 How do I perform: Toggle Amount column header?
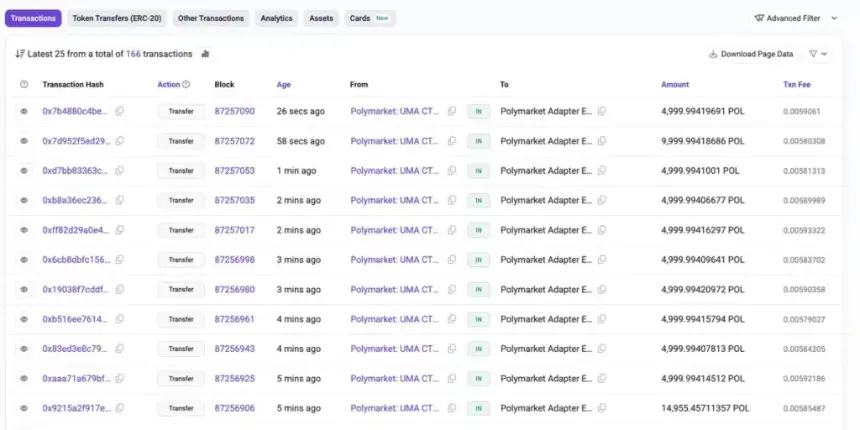675,84
